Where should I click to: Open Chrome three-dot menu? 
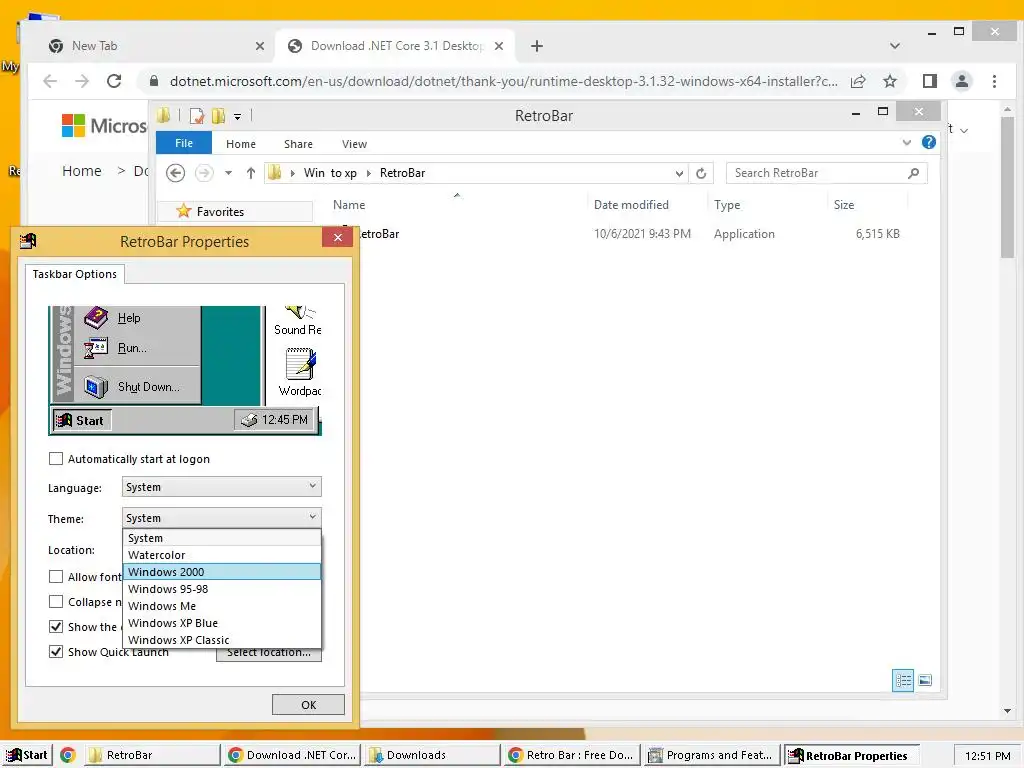click(x=994, y=81)
